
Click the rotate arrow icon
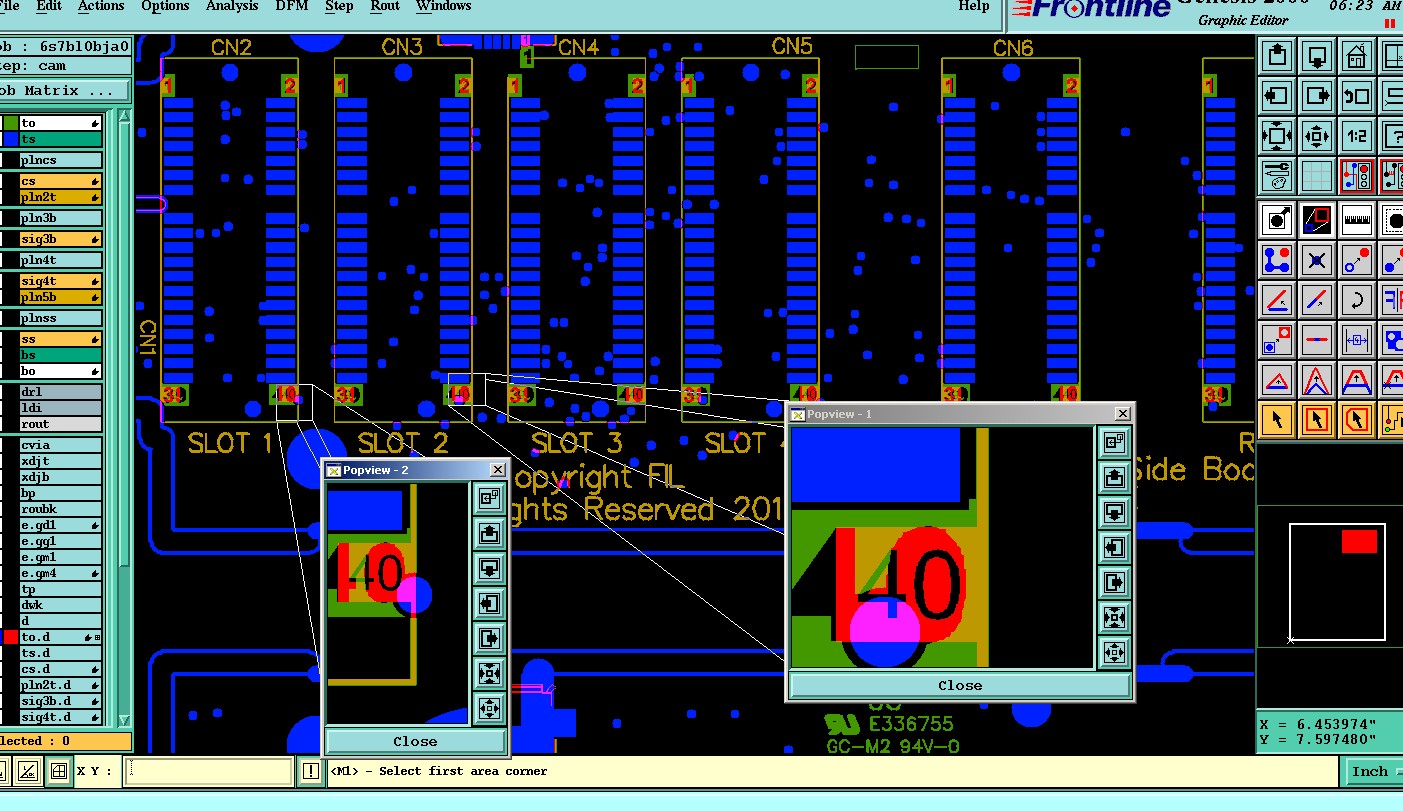pos(1357,300)
